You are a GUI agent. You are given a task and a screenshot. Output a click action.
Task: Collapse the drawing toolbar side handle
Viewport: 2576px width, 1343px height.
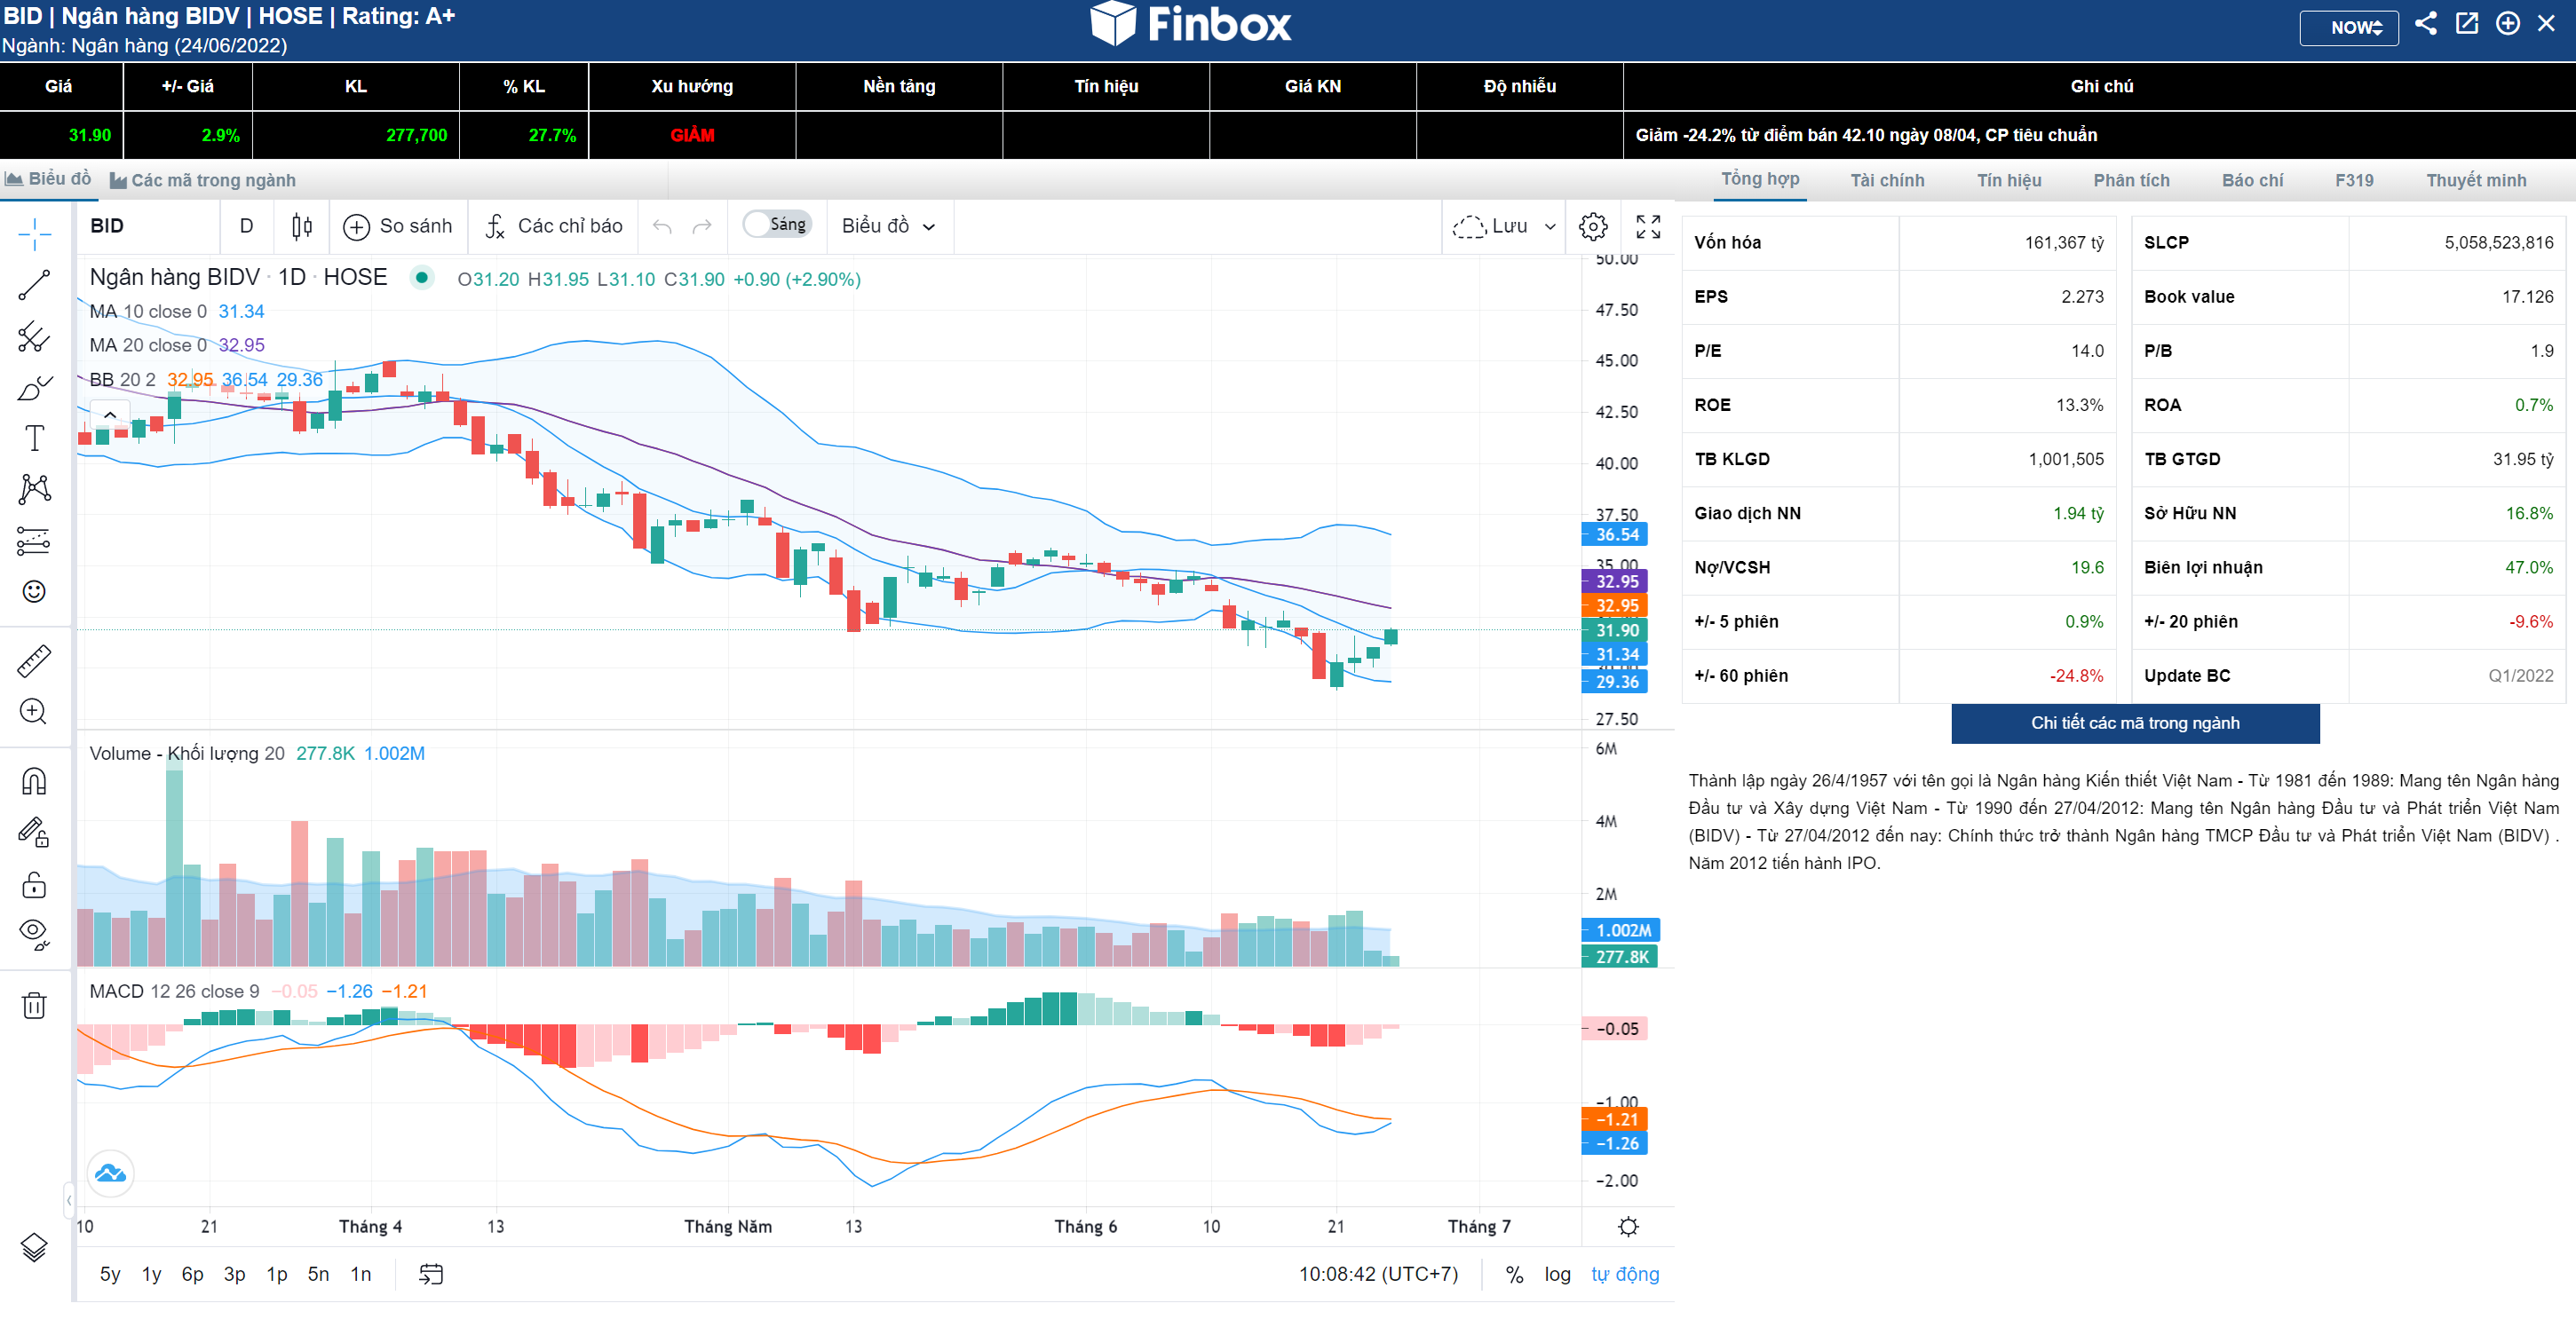(69, 1199)
